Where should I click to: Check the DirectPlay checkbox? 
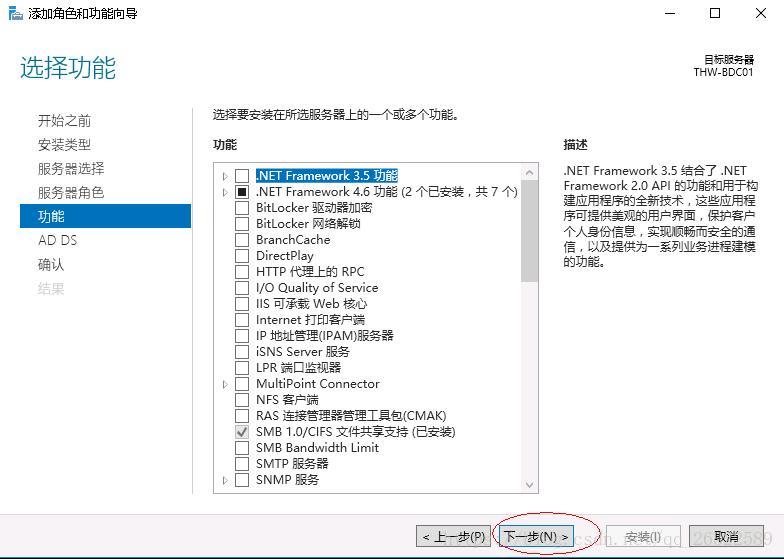click(x=242, y=256)
